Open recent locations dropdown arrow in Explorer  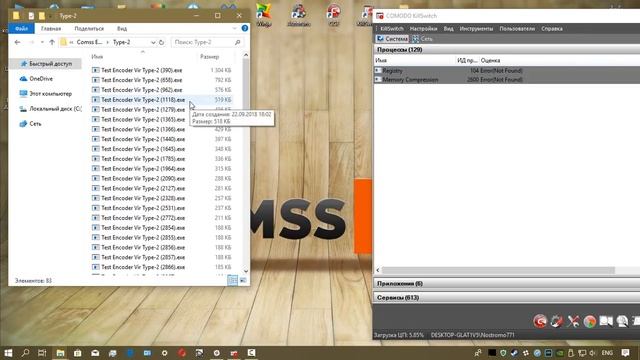(x=42, y=42)
